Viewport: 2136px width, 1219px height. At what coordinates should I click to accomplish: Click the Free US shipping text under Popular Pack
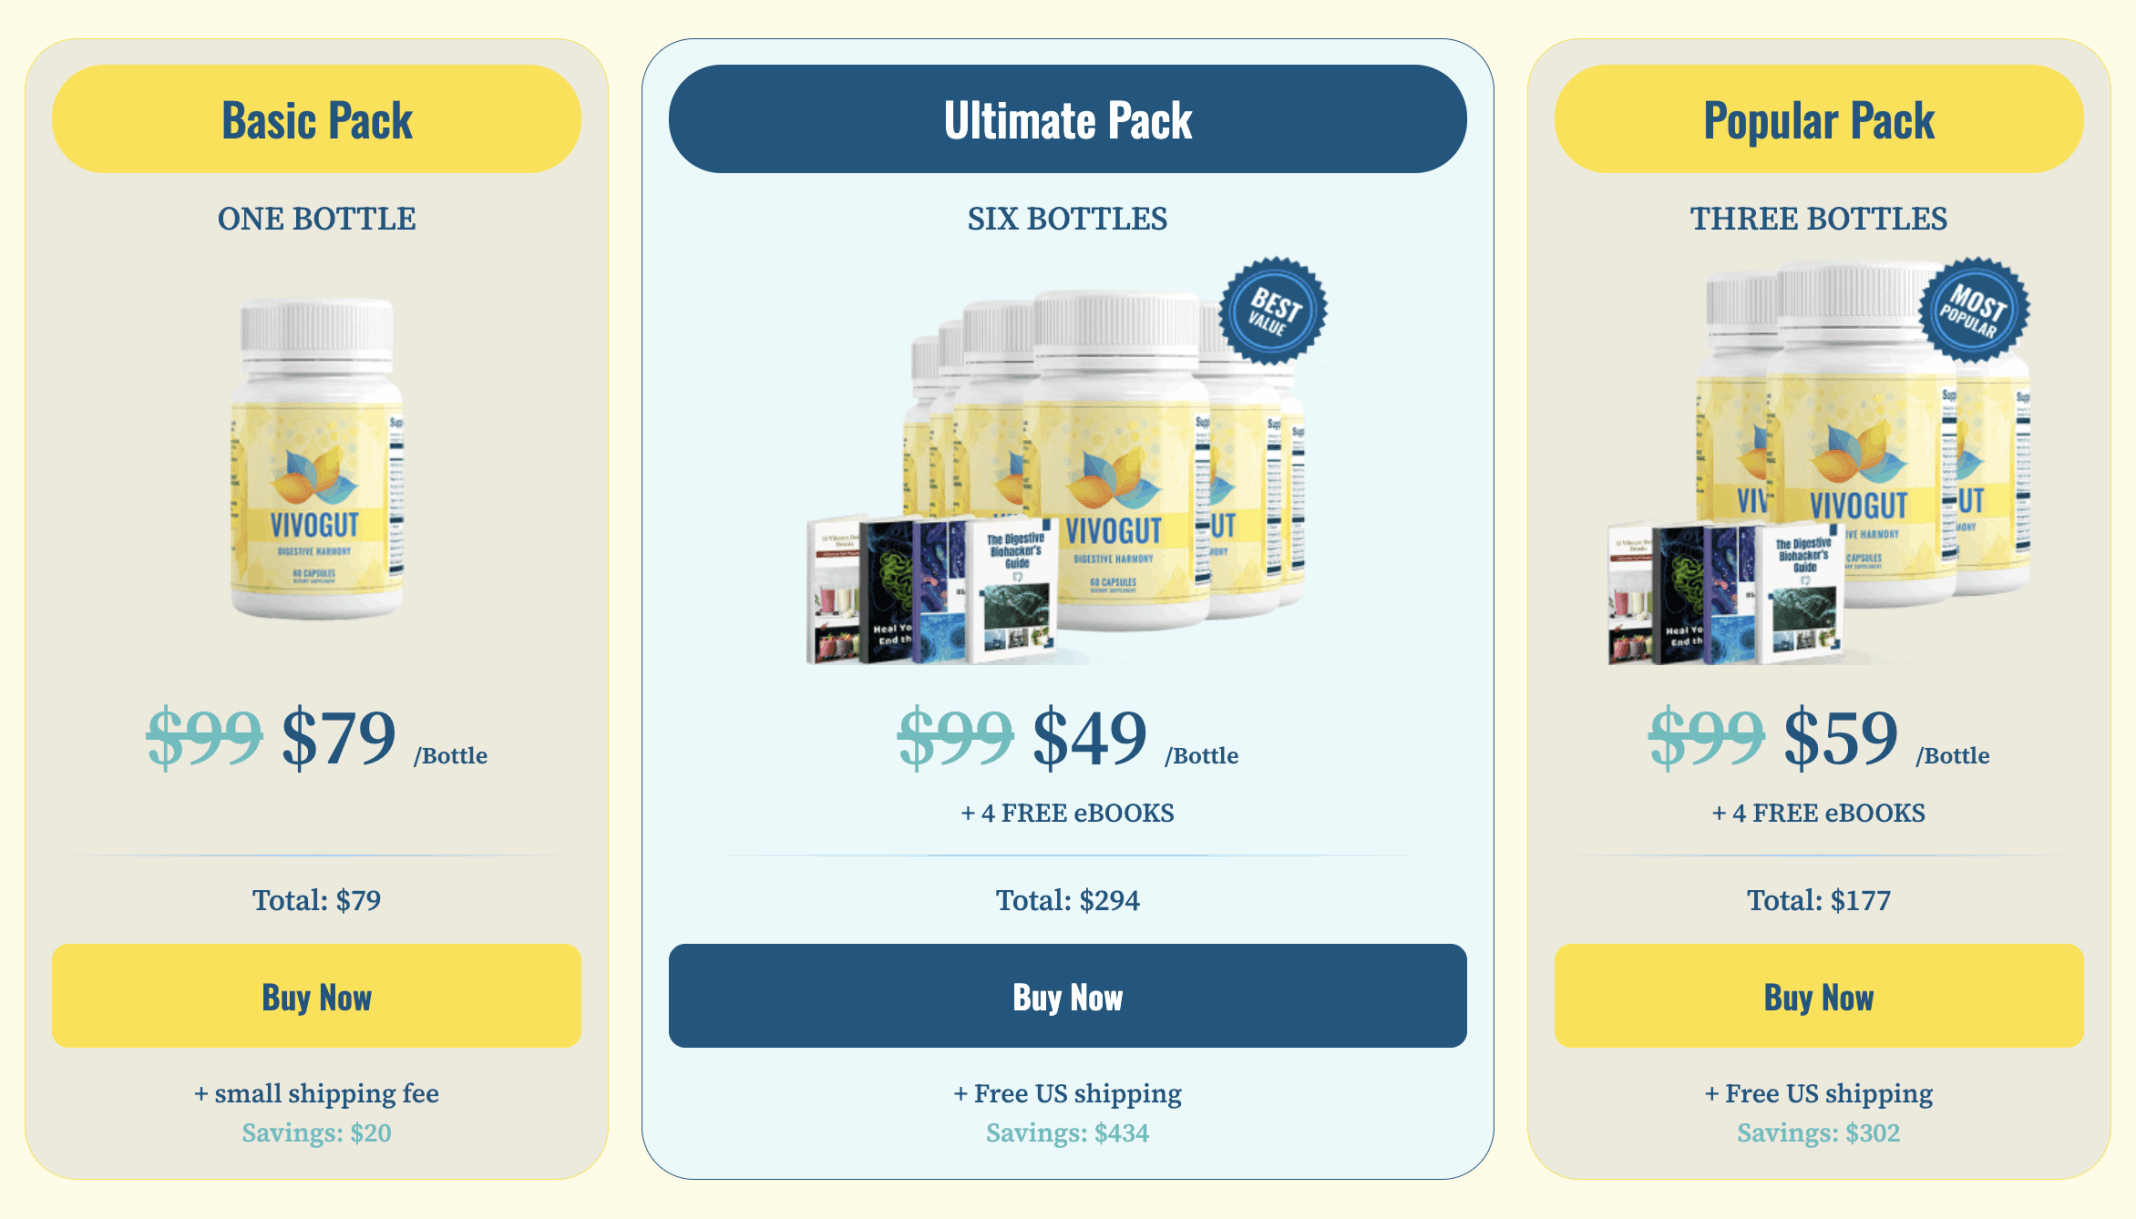point(1818,1093)
